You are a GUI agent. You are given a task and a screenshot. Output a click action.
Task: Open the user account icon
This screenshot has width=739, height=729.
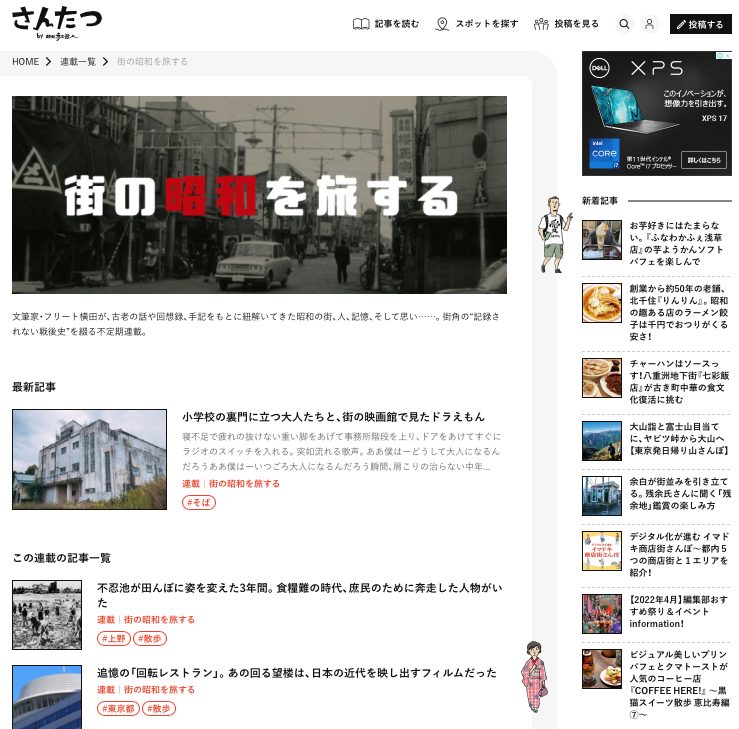649,24
